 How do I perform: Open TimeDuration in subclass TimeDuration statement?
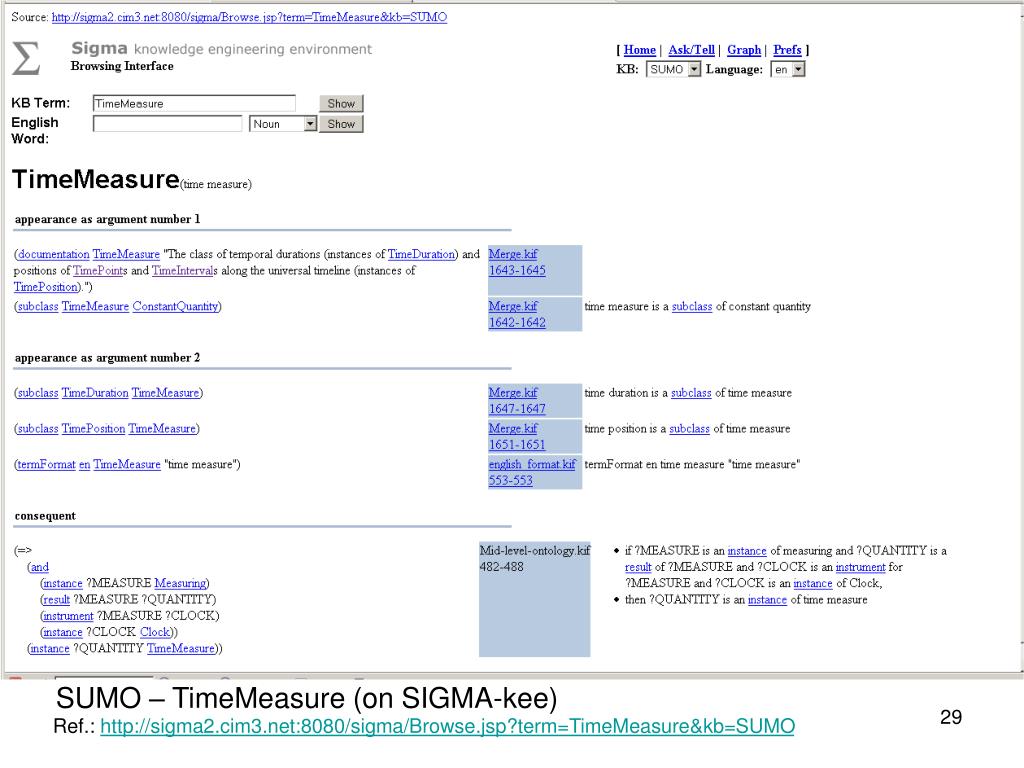click(x=95, y=392)
